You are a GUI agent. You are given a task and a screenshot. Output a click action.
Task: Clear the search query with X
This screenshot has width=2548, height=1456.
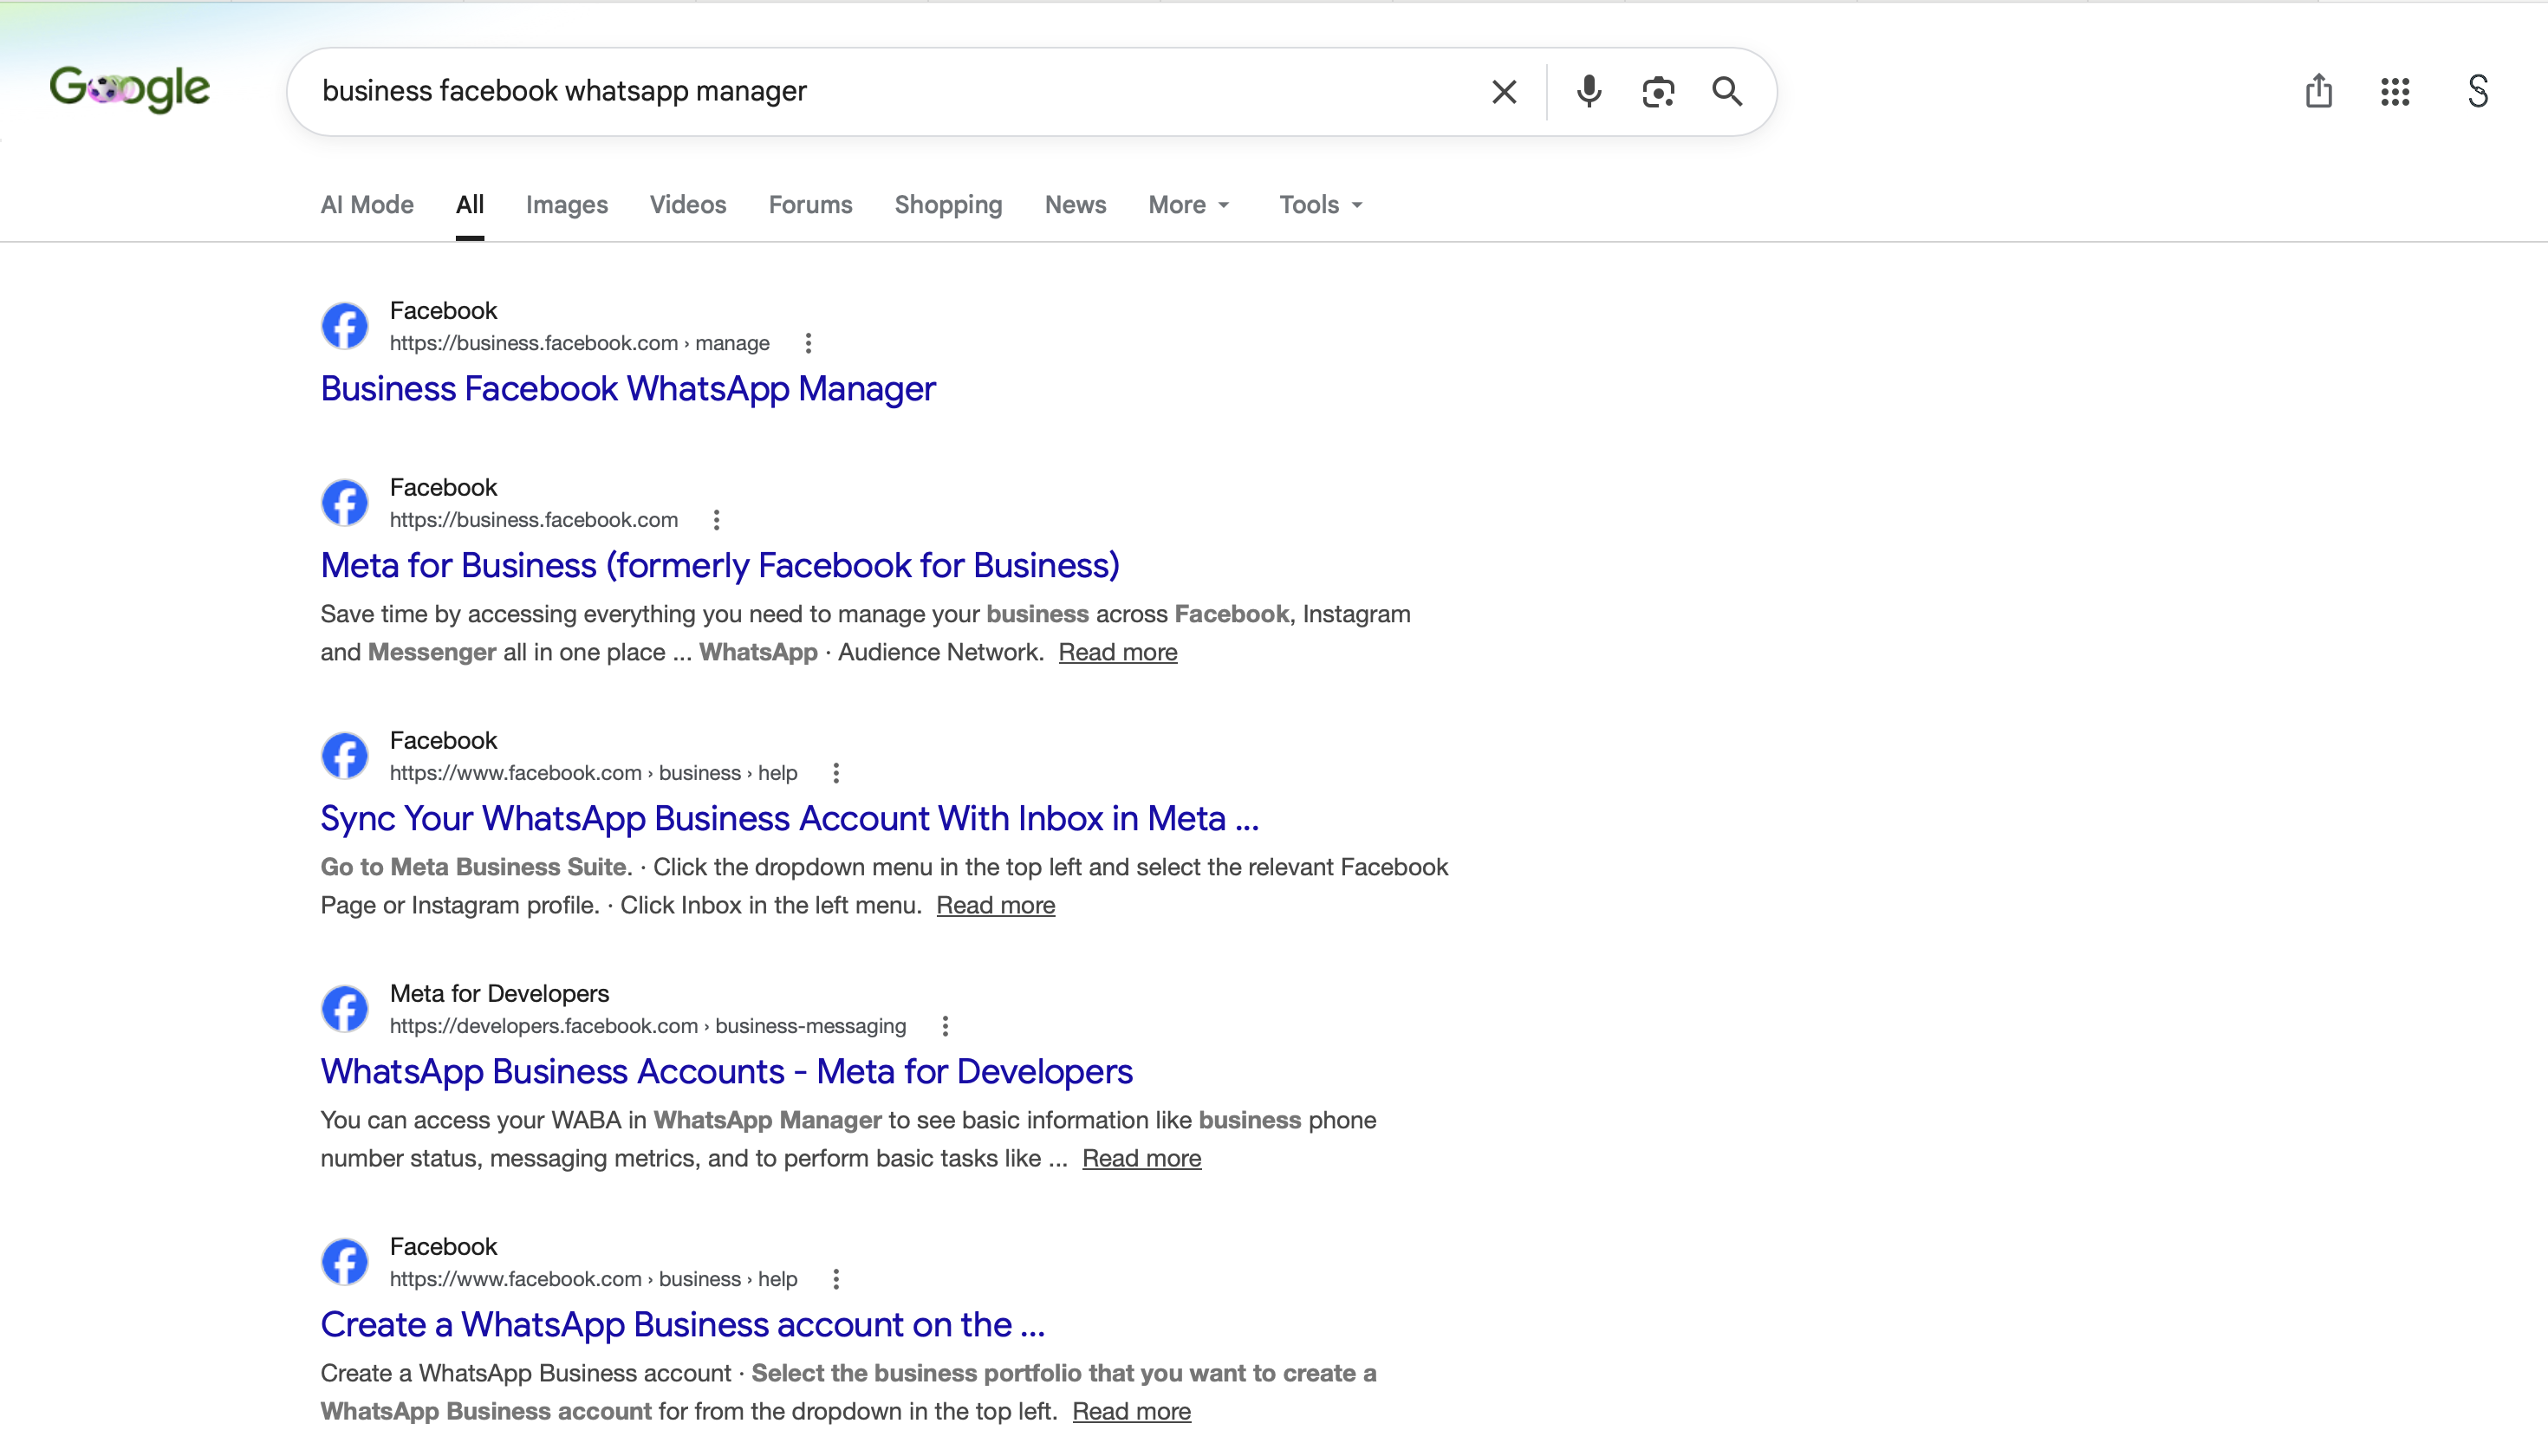(1504, 92)
